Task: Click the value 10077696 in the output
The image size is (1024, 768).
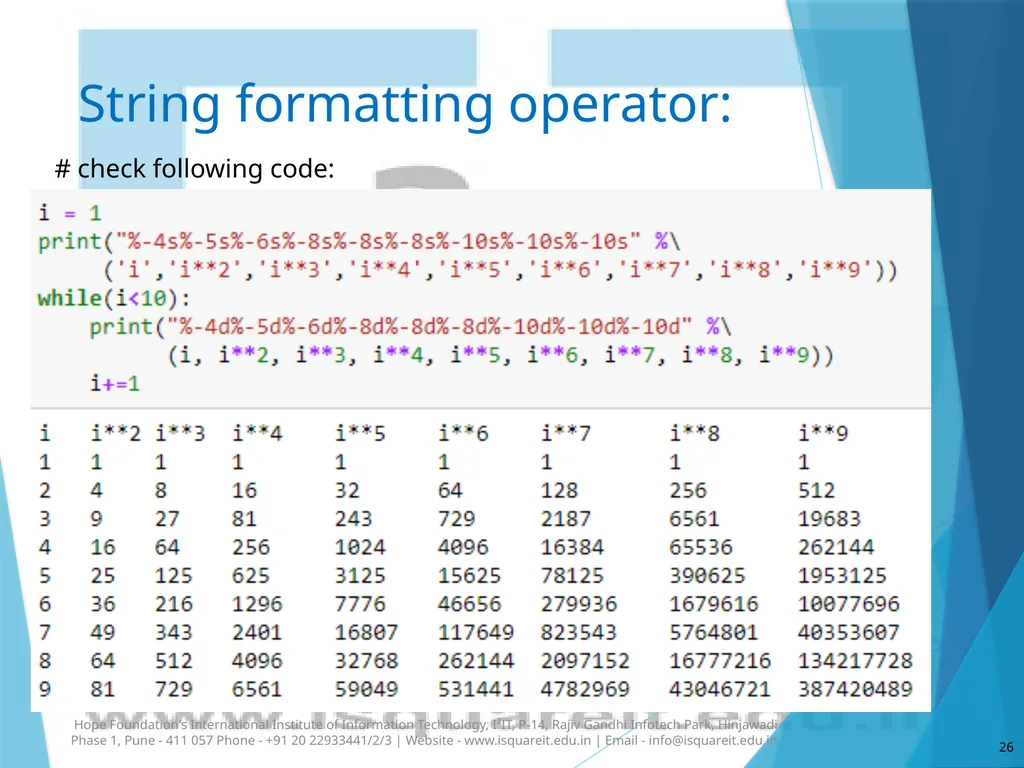Action: (848, 603)
